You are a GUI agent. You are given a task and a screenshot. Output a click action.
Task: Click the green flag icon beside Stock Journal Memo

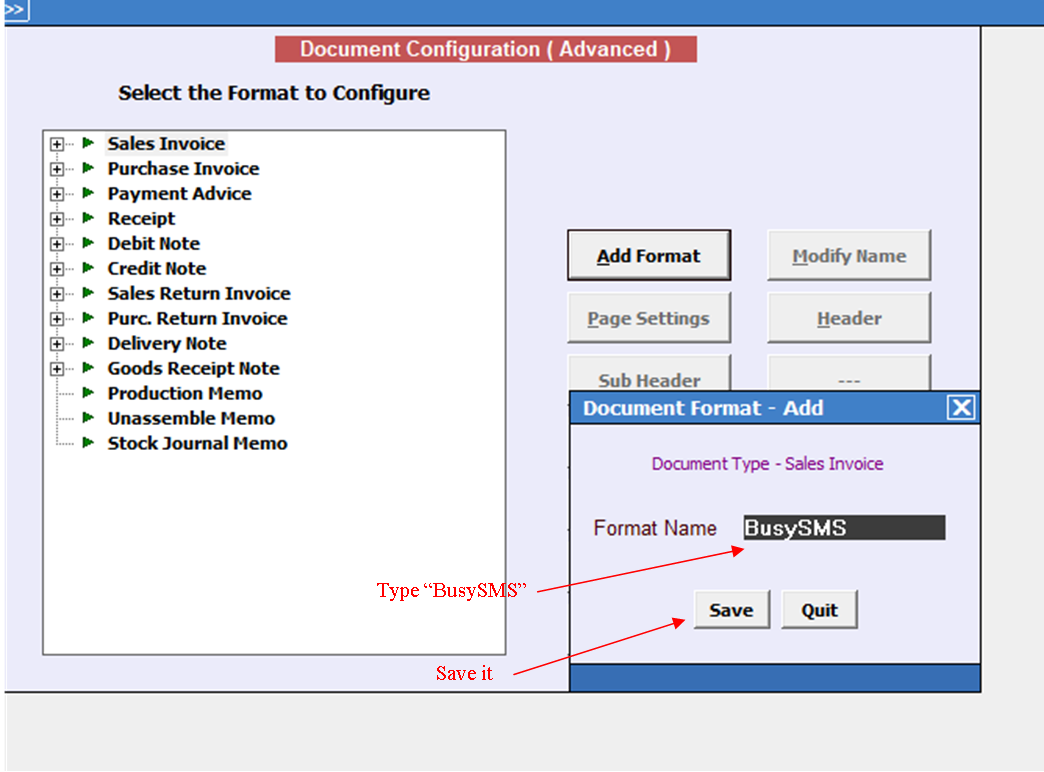(88, 443)
